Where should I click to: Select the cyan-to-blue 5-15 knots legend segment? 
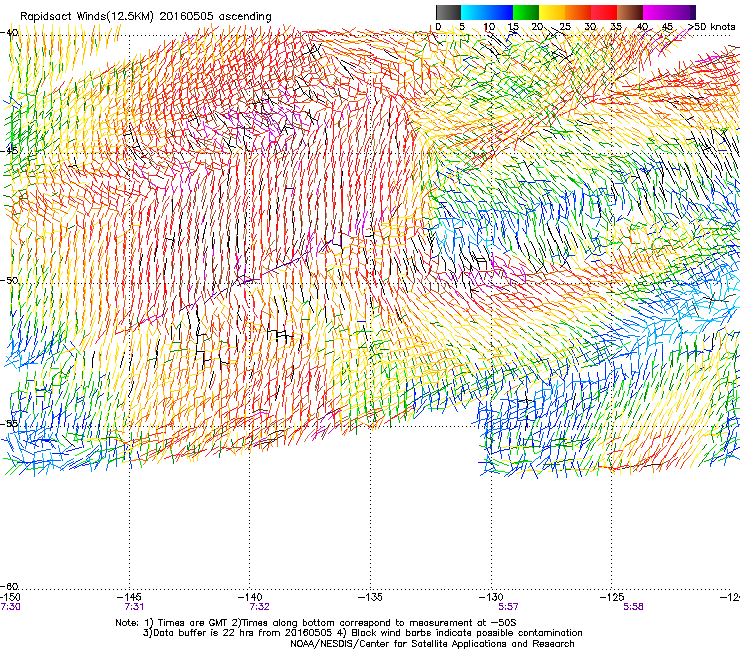[x=487, y=12]
